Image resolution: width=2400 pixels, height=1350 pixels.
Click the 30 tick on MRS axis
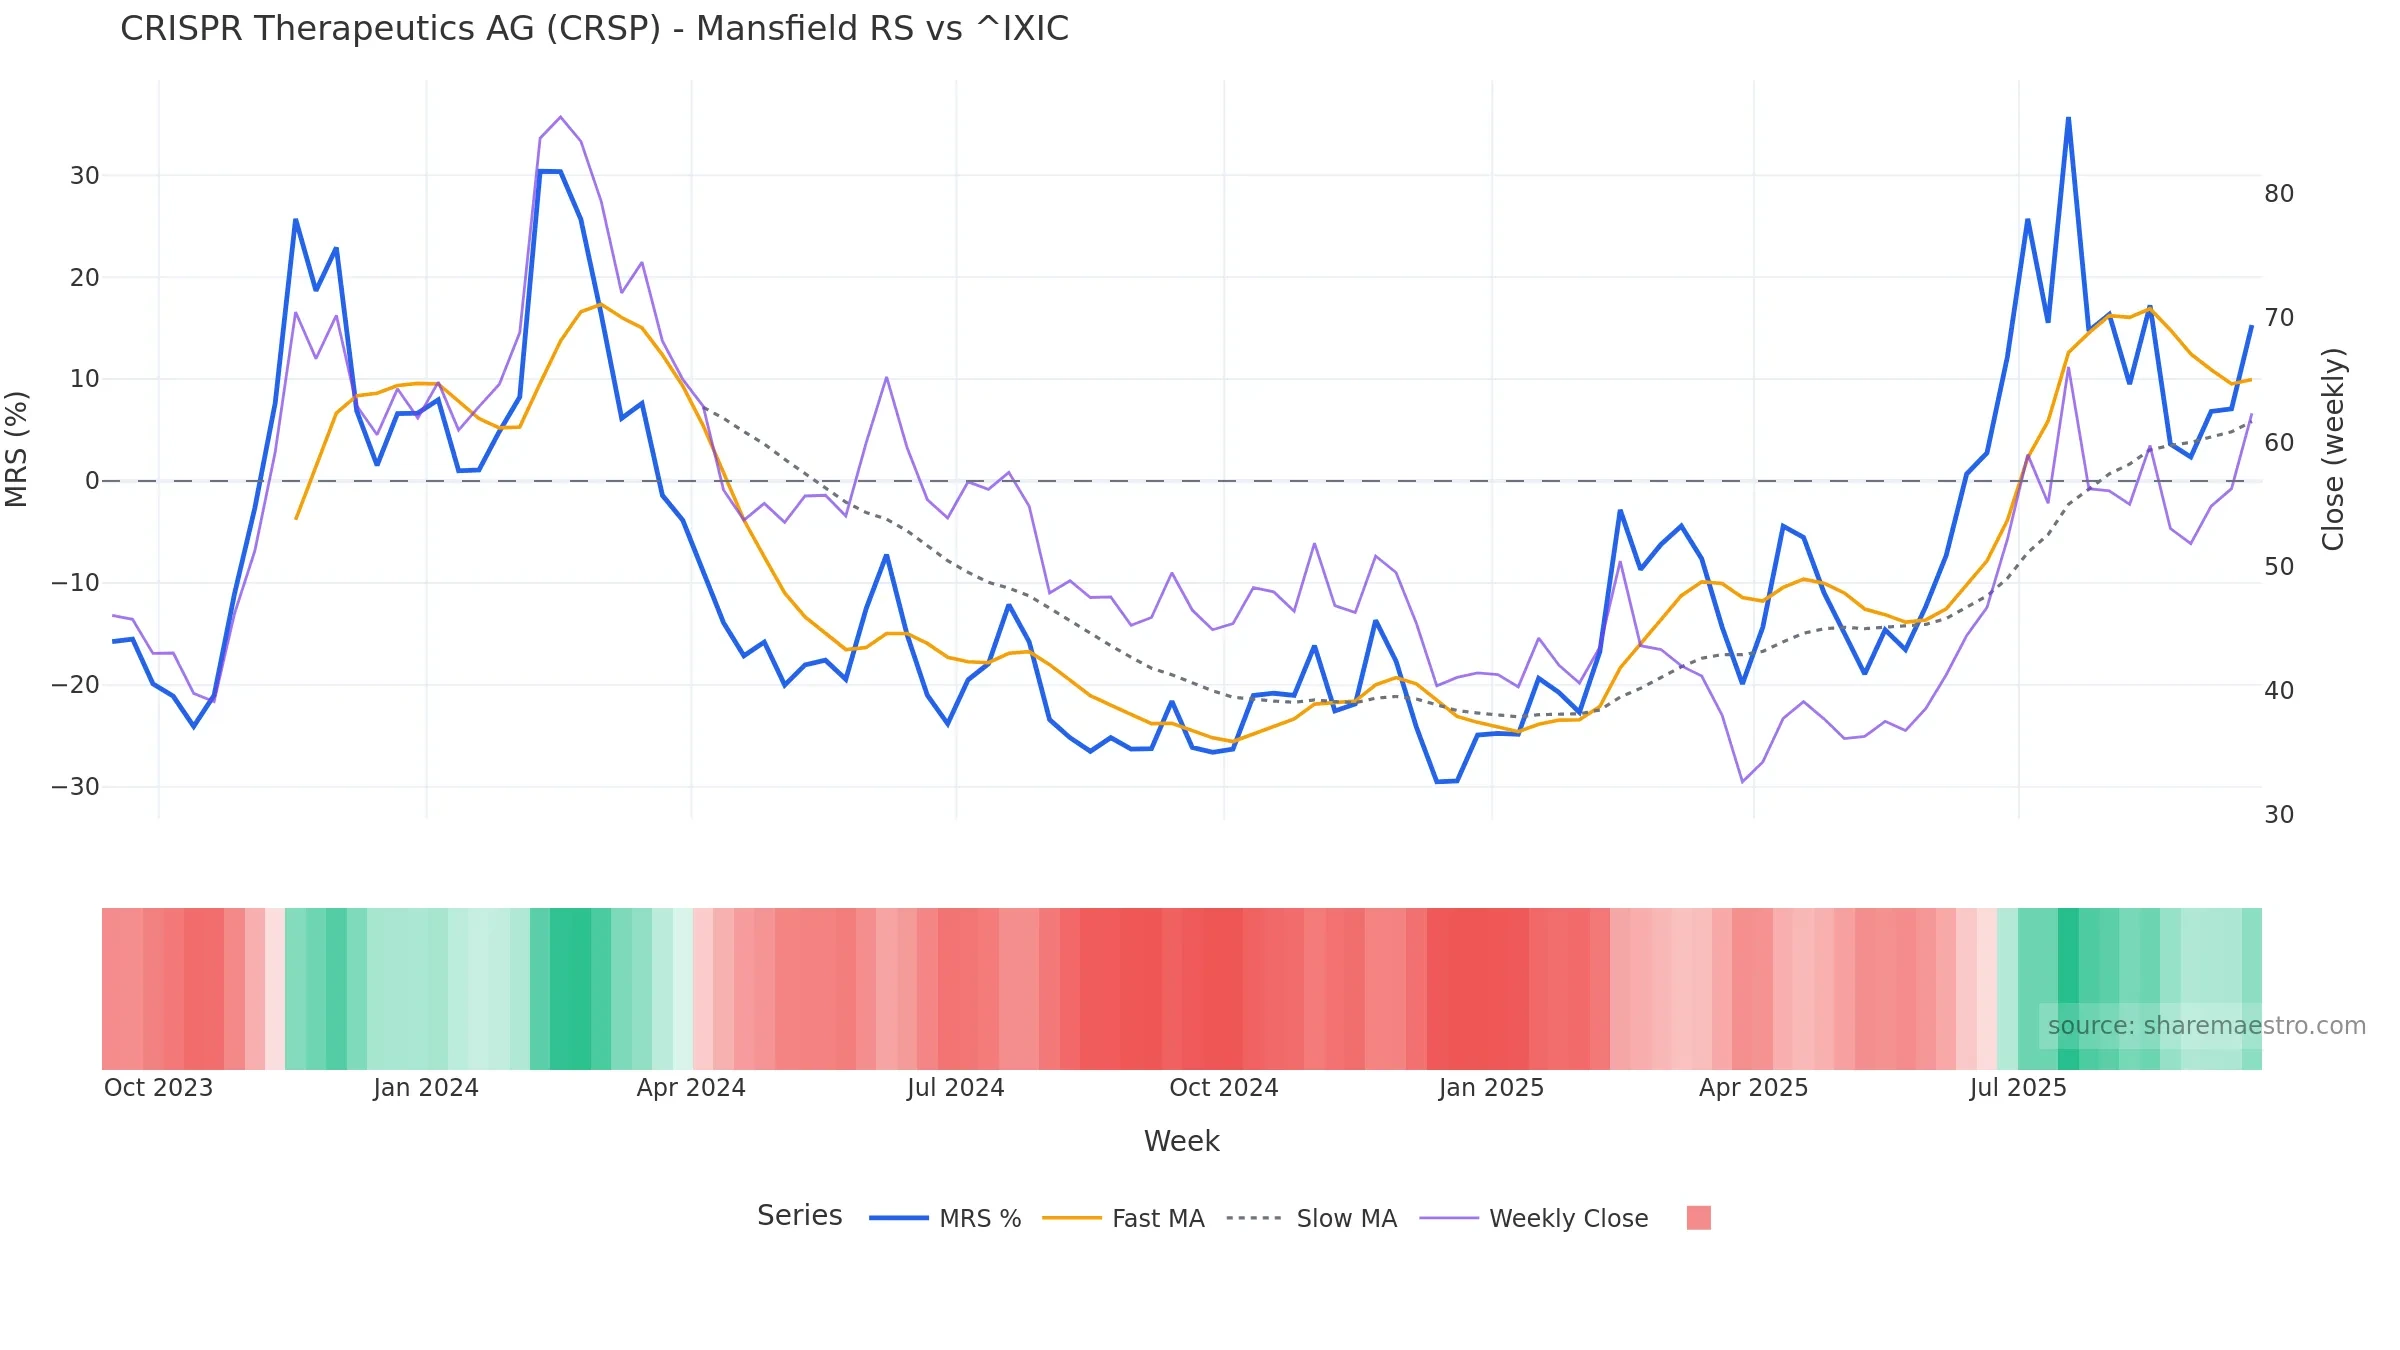pyautogui.click(x=84, y=176)
